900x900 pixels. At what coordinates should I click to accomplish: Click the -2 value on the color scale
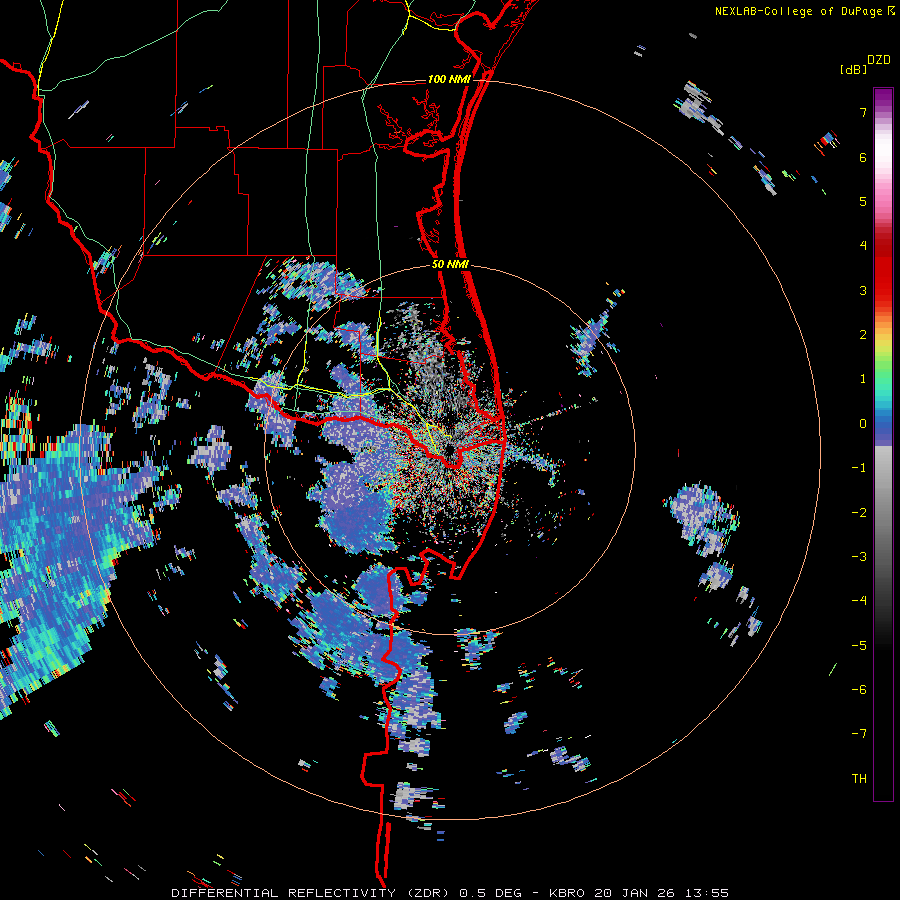(x=859, y=513)
